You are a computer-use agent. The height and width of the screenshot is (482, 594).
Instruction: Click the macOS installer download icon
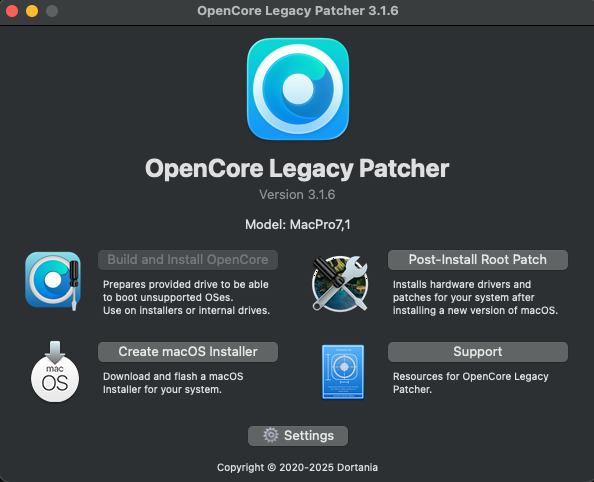pyautogui.click(x=55, y=371)
